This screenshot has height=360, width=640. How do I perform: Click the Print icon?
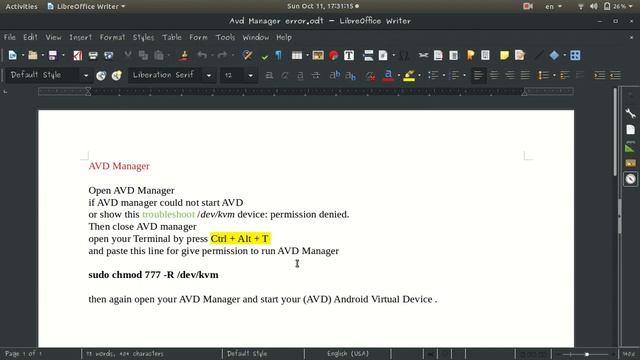coord(93,55)
